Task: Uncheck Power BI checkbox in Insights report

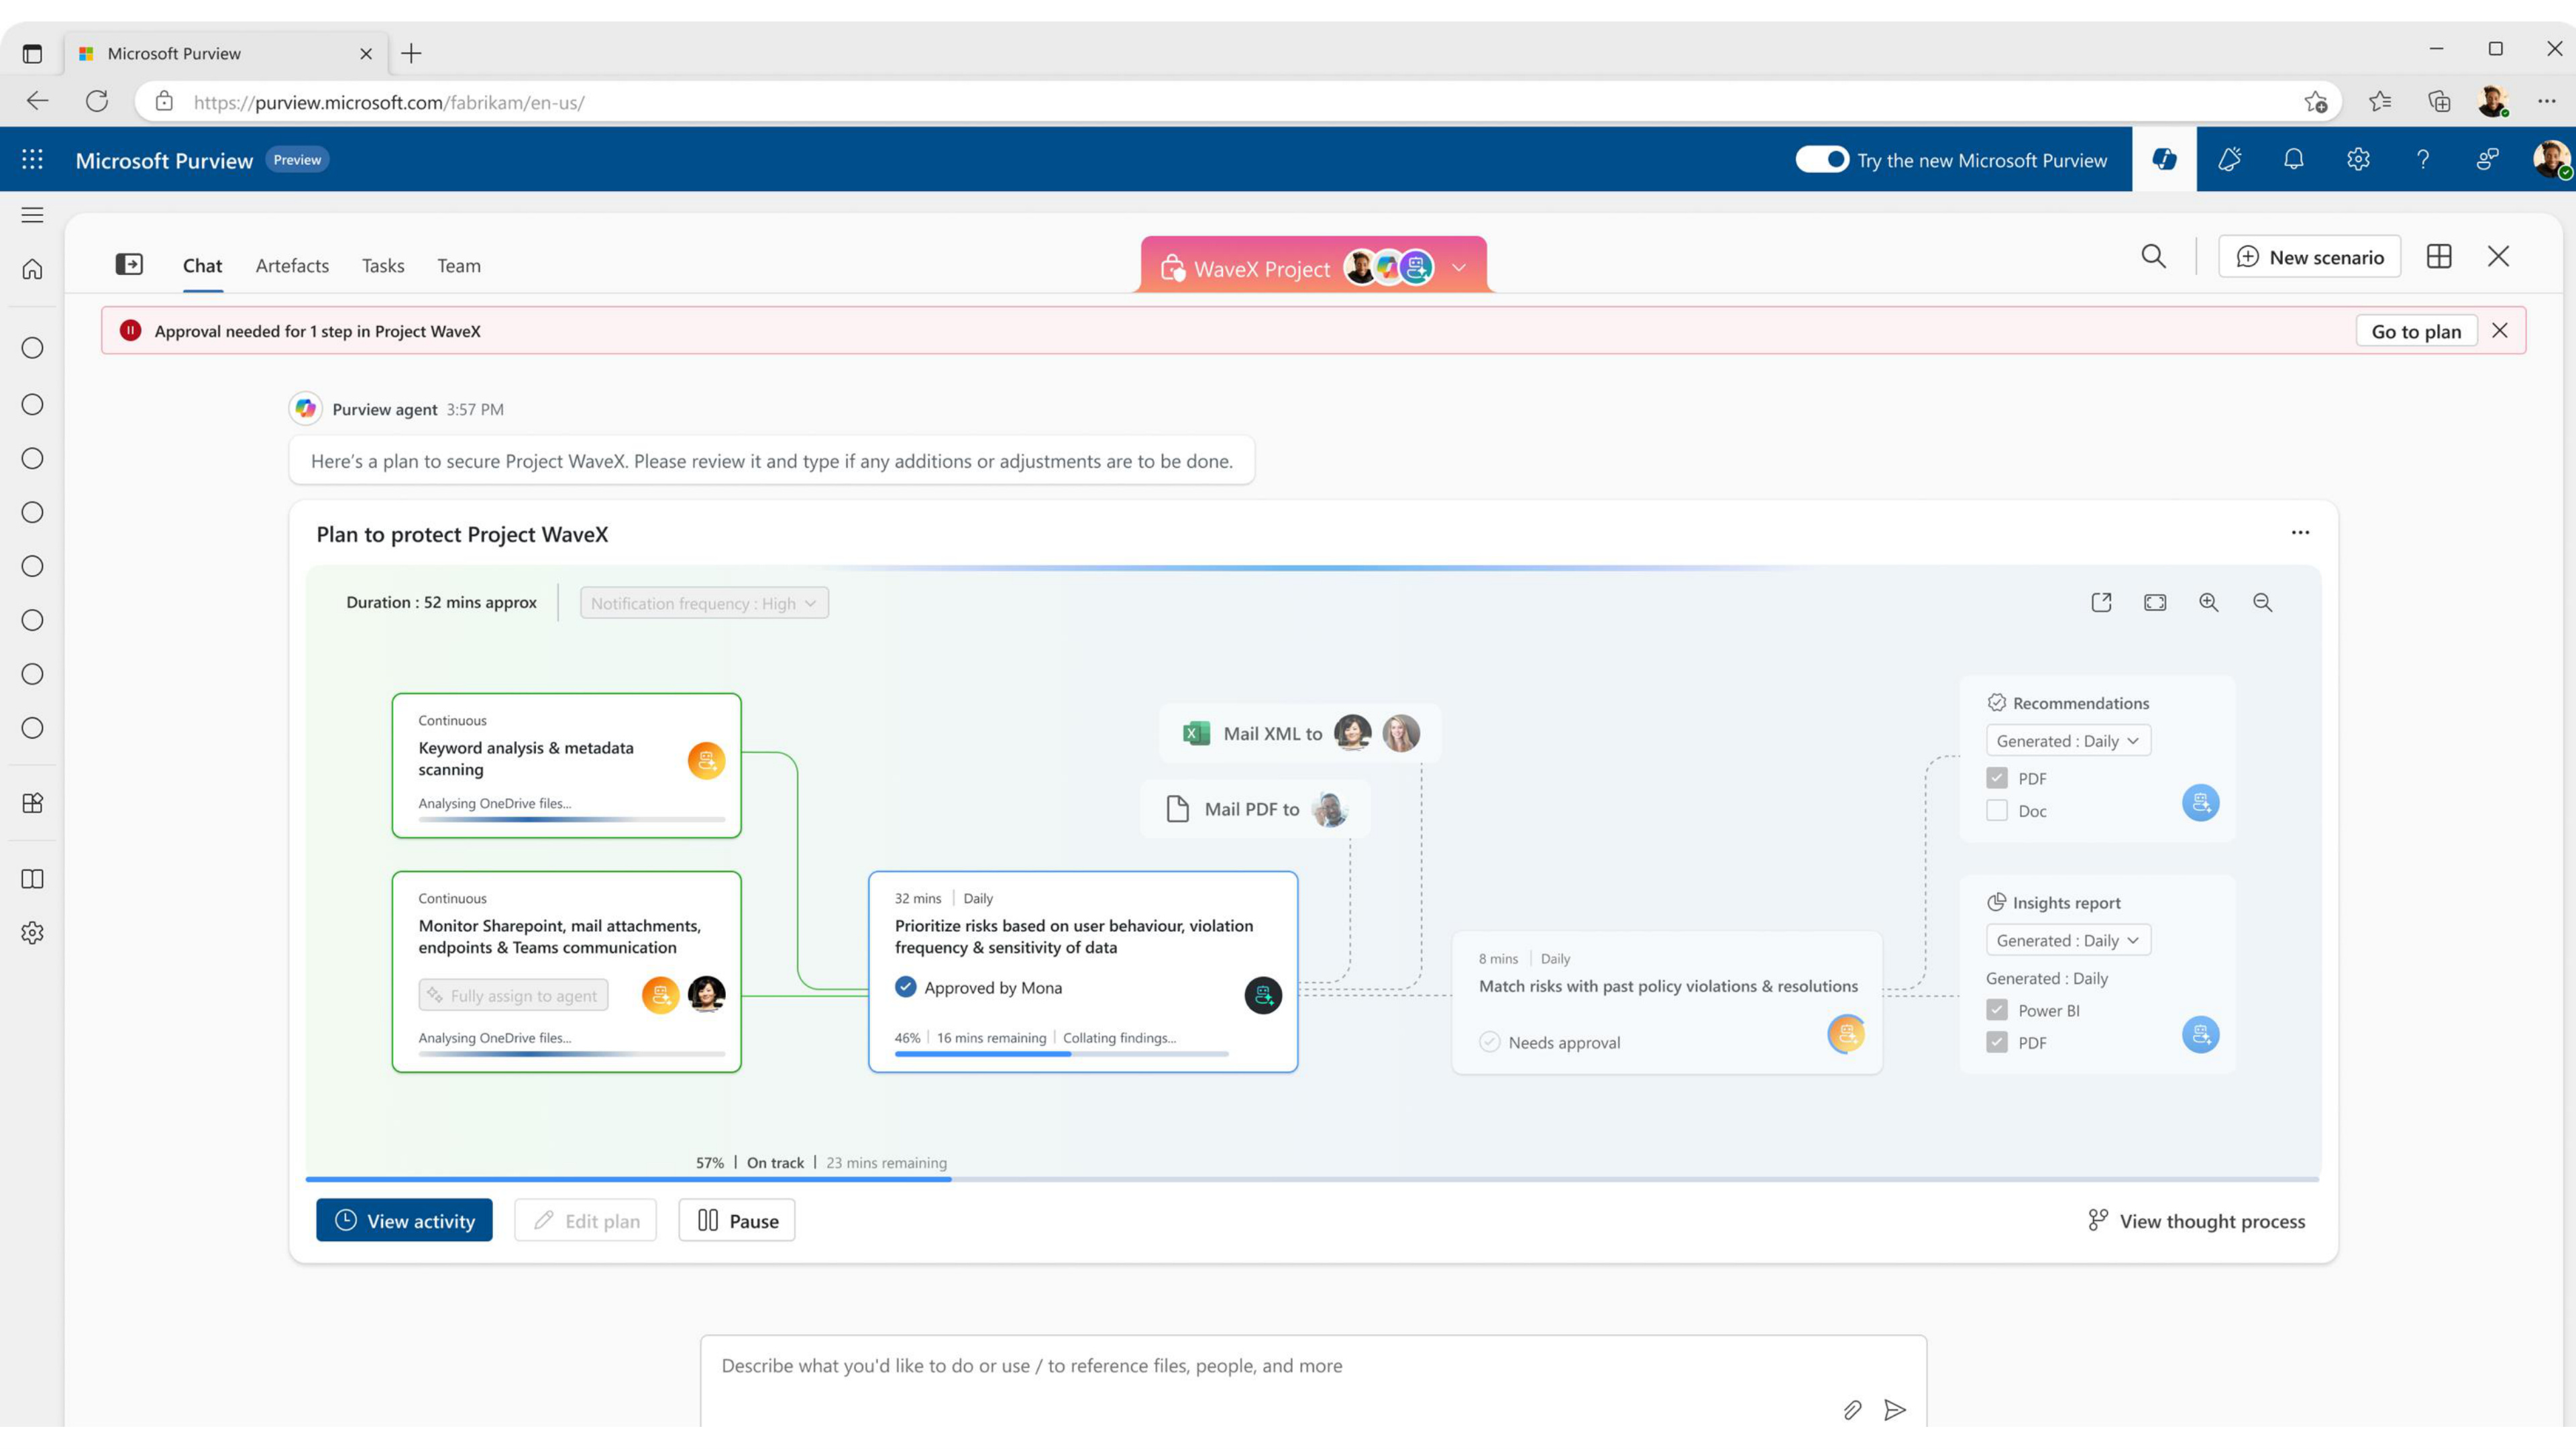Action: [1997, 1010]
